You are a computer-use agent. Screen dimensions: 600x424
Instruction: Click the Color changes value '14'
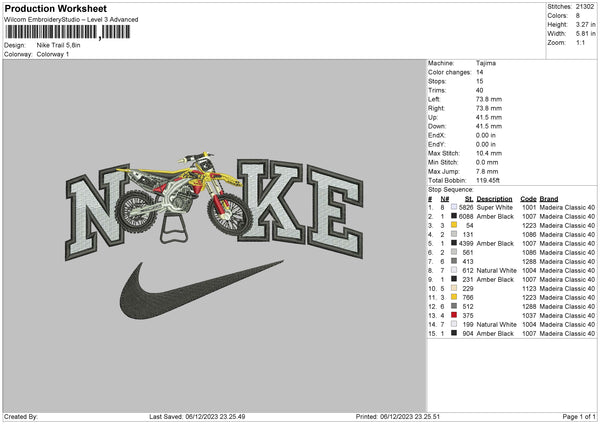[479, 72]
